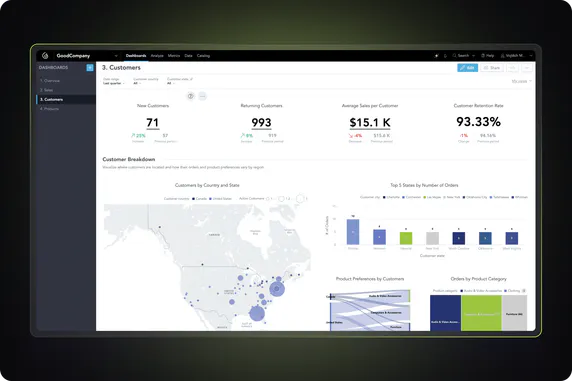Click the green treemap tile
572x381 pixels.
pos(481,313)
